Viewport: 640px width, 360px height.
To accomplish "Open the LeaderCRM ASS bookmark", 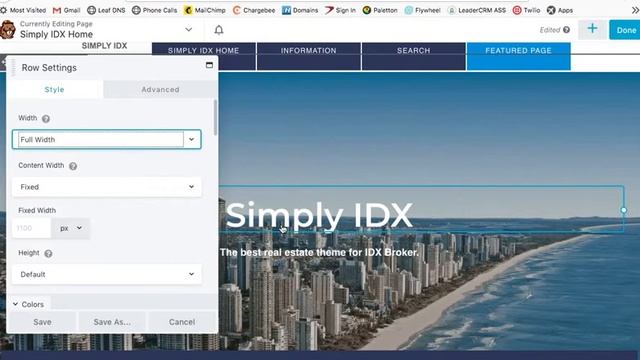I will 477,10.
